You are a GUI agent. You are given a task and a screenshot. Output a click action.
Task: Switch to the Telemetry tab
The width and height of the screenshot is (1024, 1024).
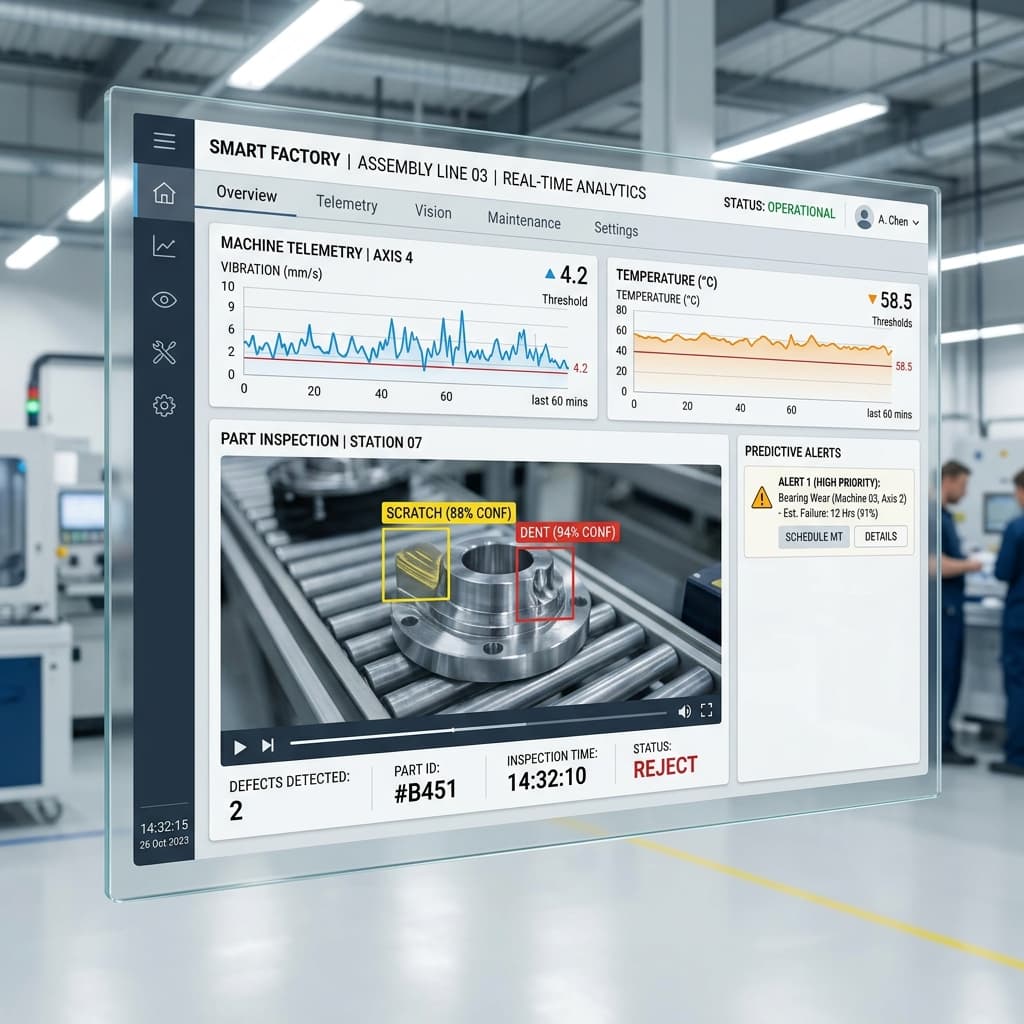[347, 204]
